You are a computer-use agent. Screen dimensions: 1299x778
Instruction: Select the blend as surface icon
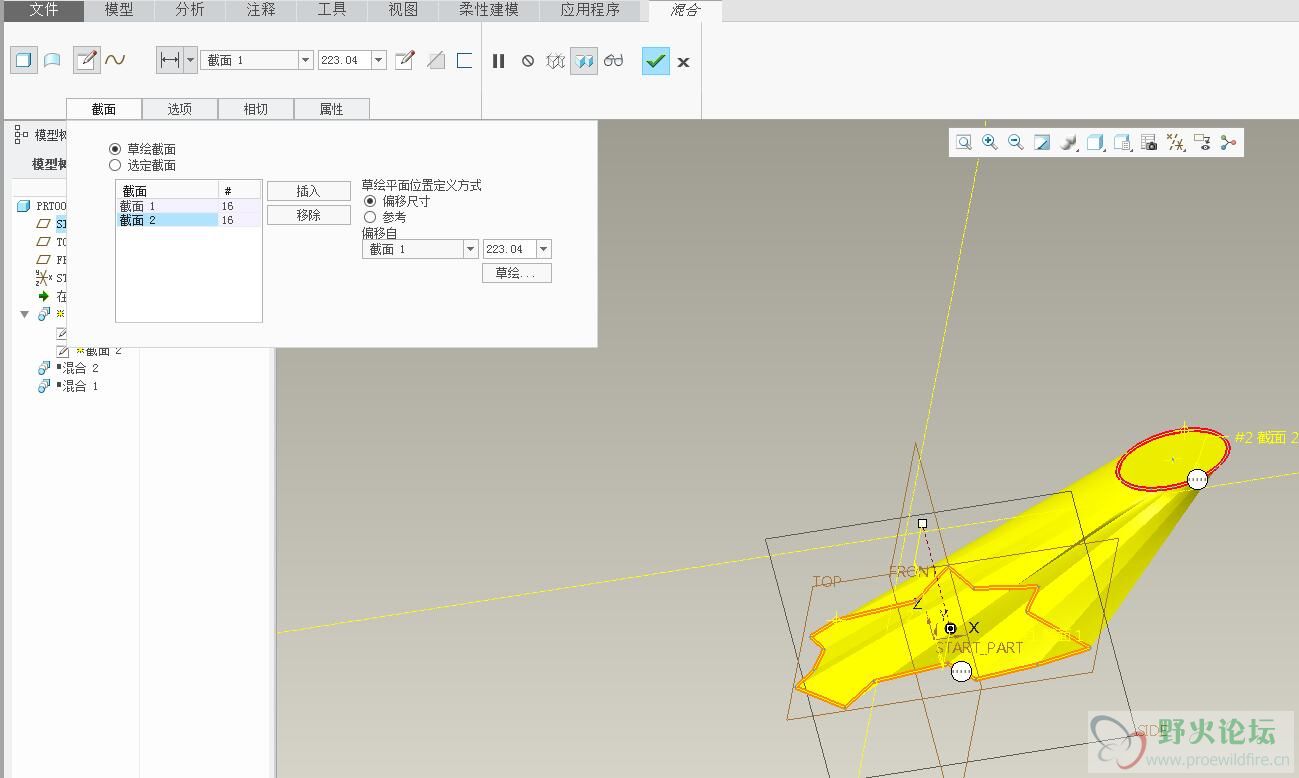[52, 60]
